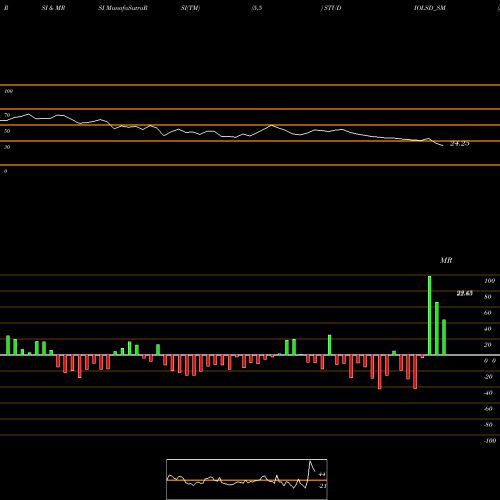Click the MR axis label 80
Image resolution: width=500 pixels, height=500 pixels.
(488, 297)
